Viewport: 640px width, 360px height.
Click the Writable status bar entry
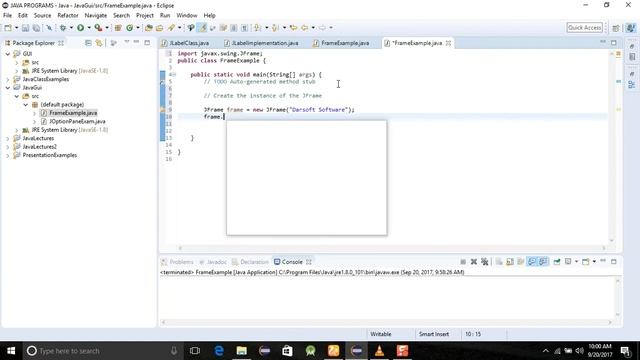coord(380,334)
